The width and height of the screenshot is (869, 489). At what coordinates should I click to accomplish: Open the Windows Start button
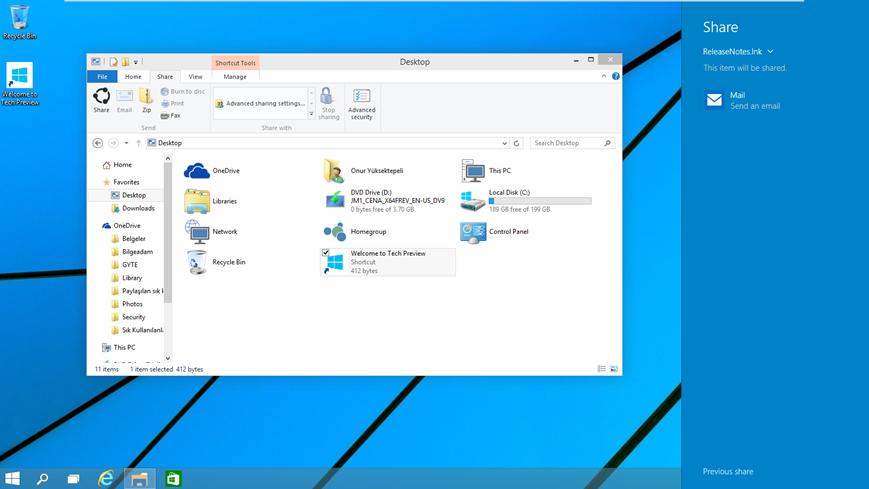click(12, 479)
